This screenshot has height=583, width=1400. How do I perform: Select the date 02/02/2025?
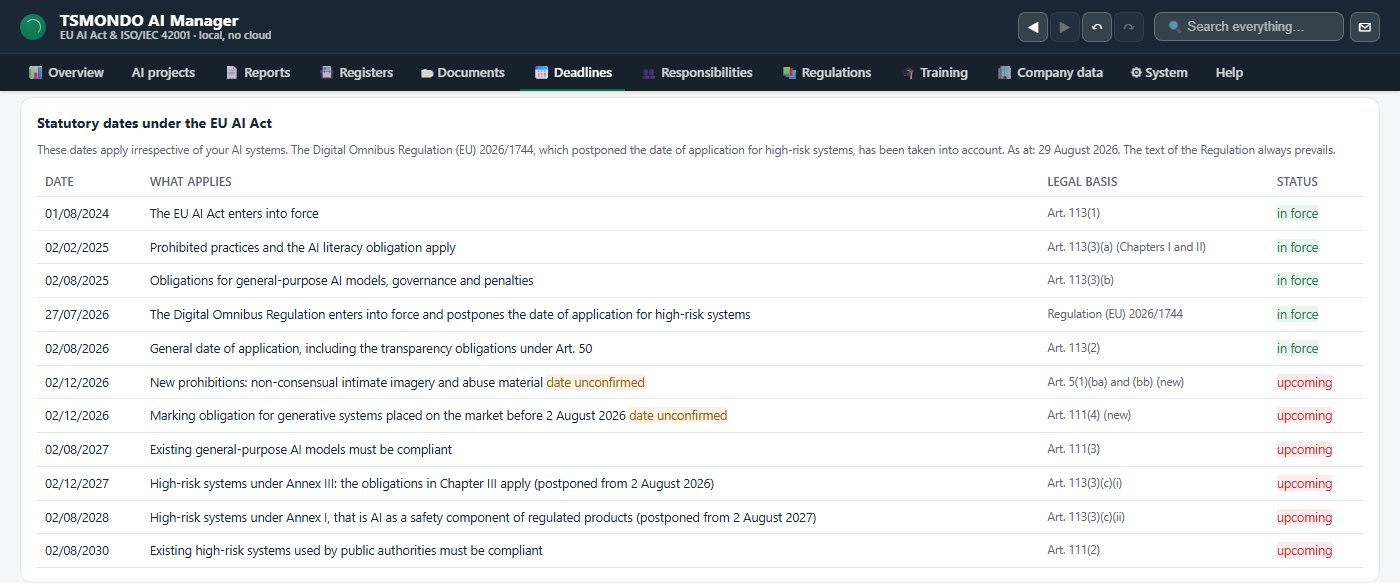77,247
